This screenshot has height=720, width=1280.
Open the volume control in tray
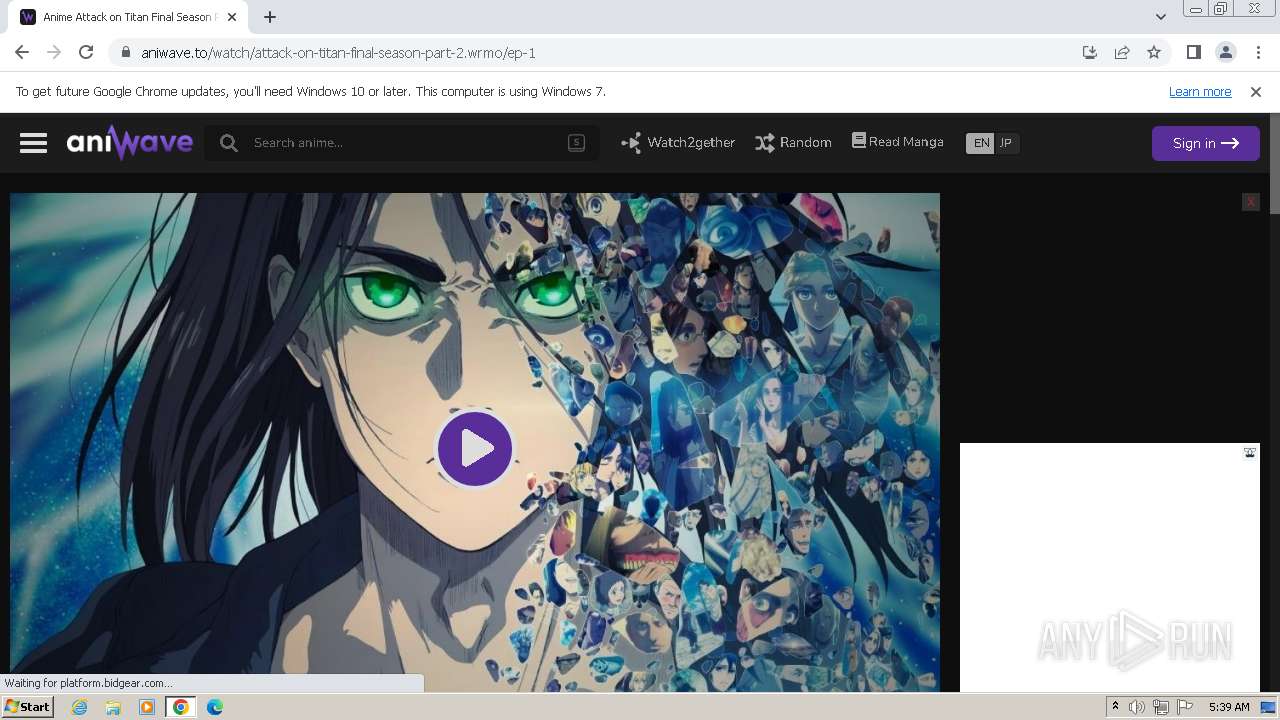pyautogui.click(x=1137, y=707)
